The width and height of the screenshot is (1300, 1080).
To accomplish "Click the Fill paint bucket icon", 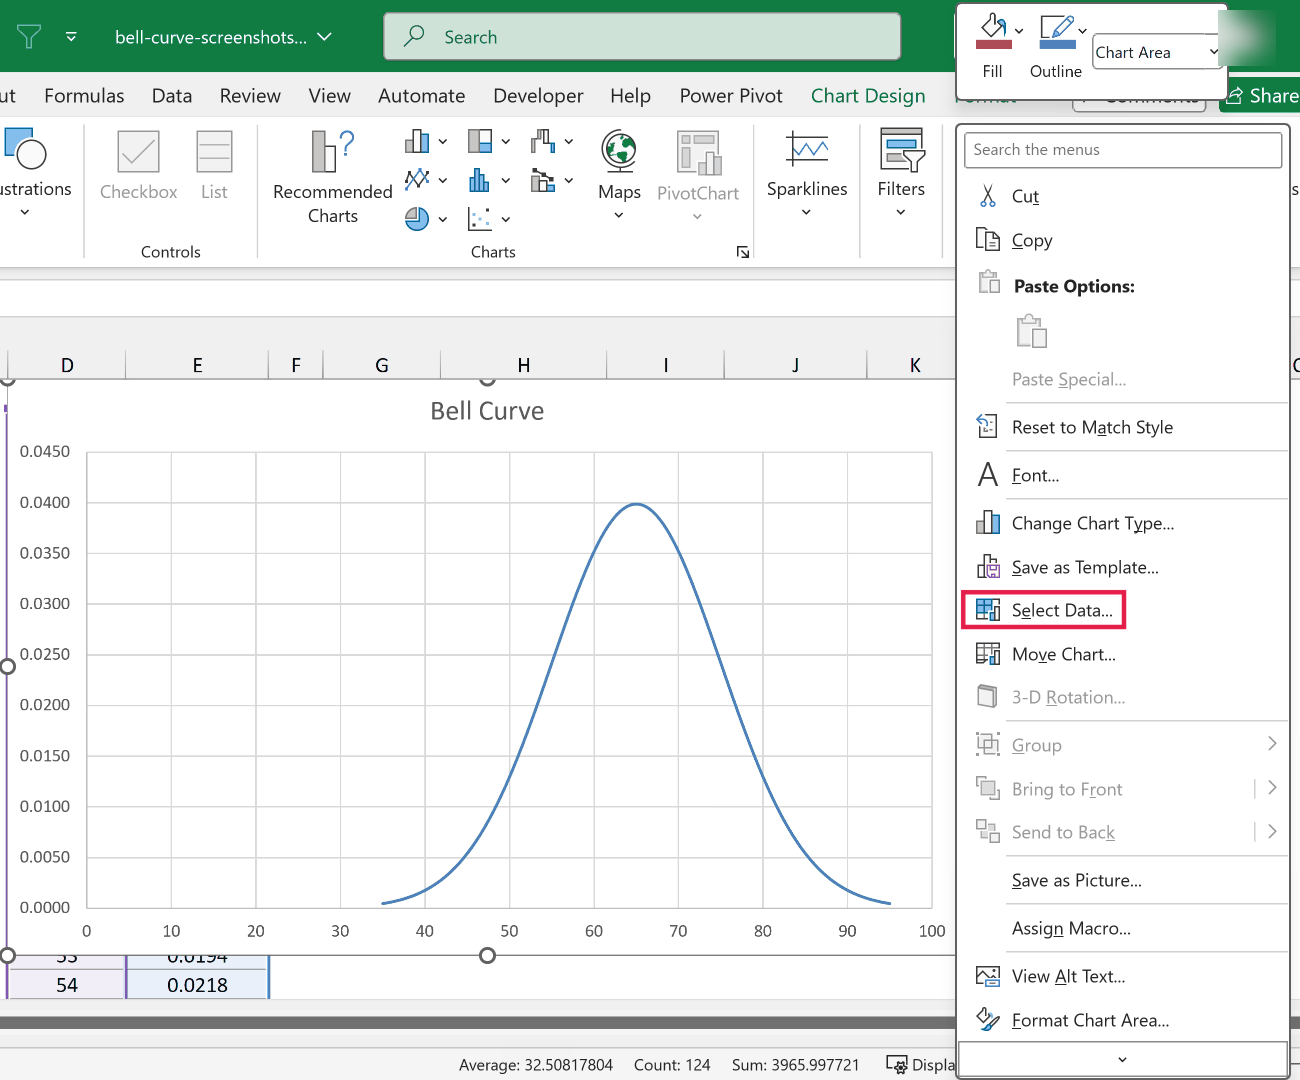I will (x=993, y=32).
